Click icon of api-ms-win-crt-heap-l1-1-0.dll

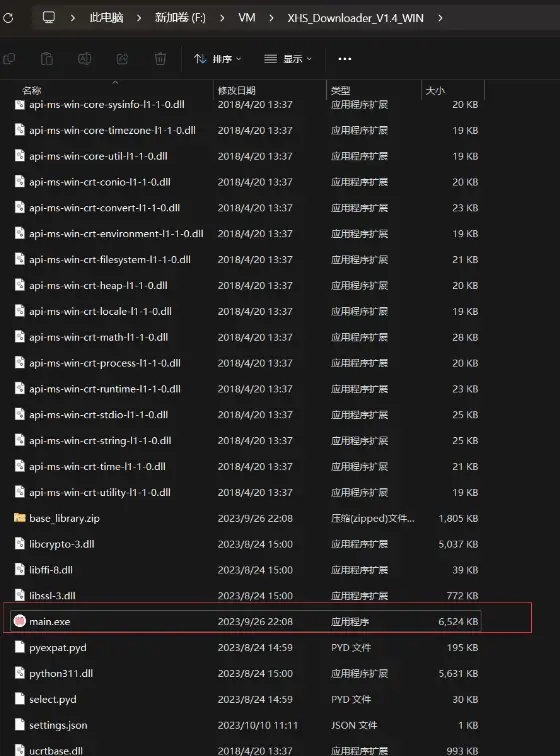pos(19,285)
